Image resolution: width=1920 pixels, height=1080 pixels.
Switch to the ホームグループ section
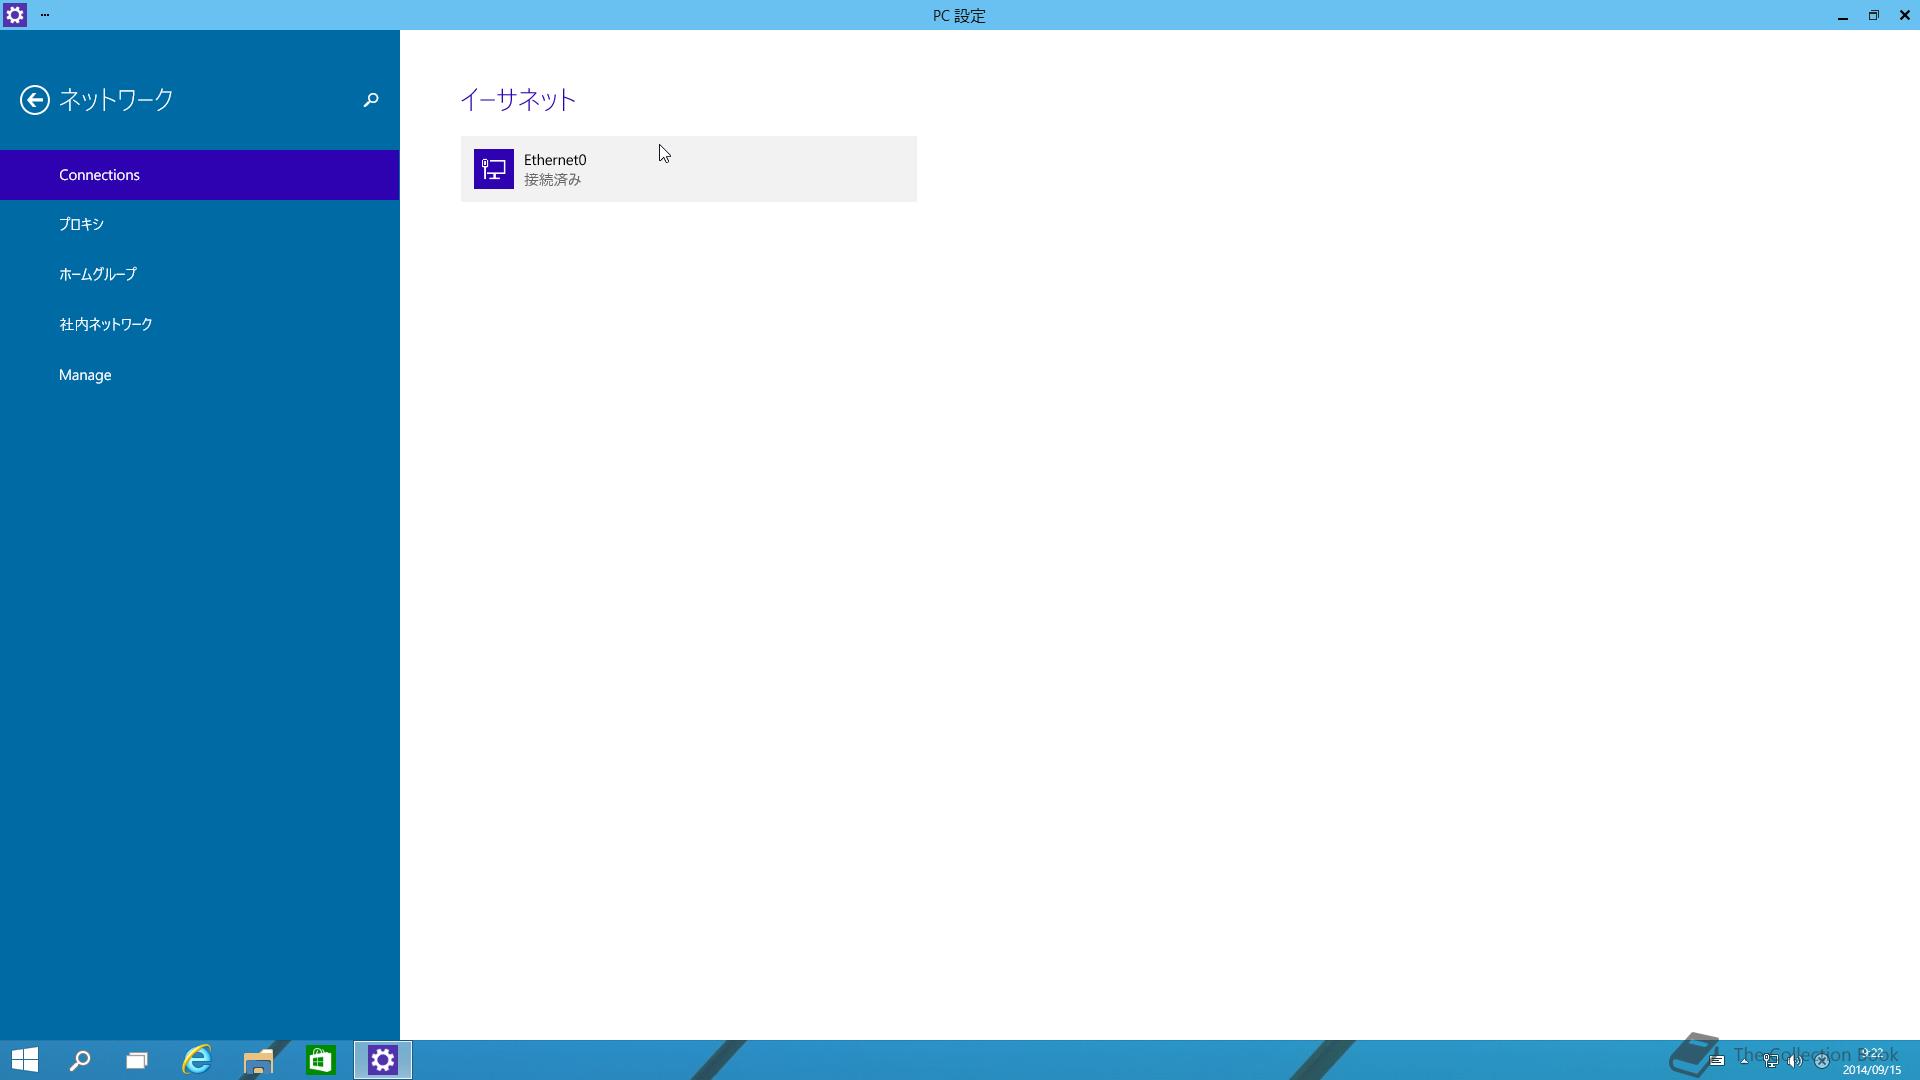(200, 275)
